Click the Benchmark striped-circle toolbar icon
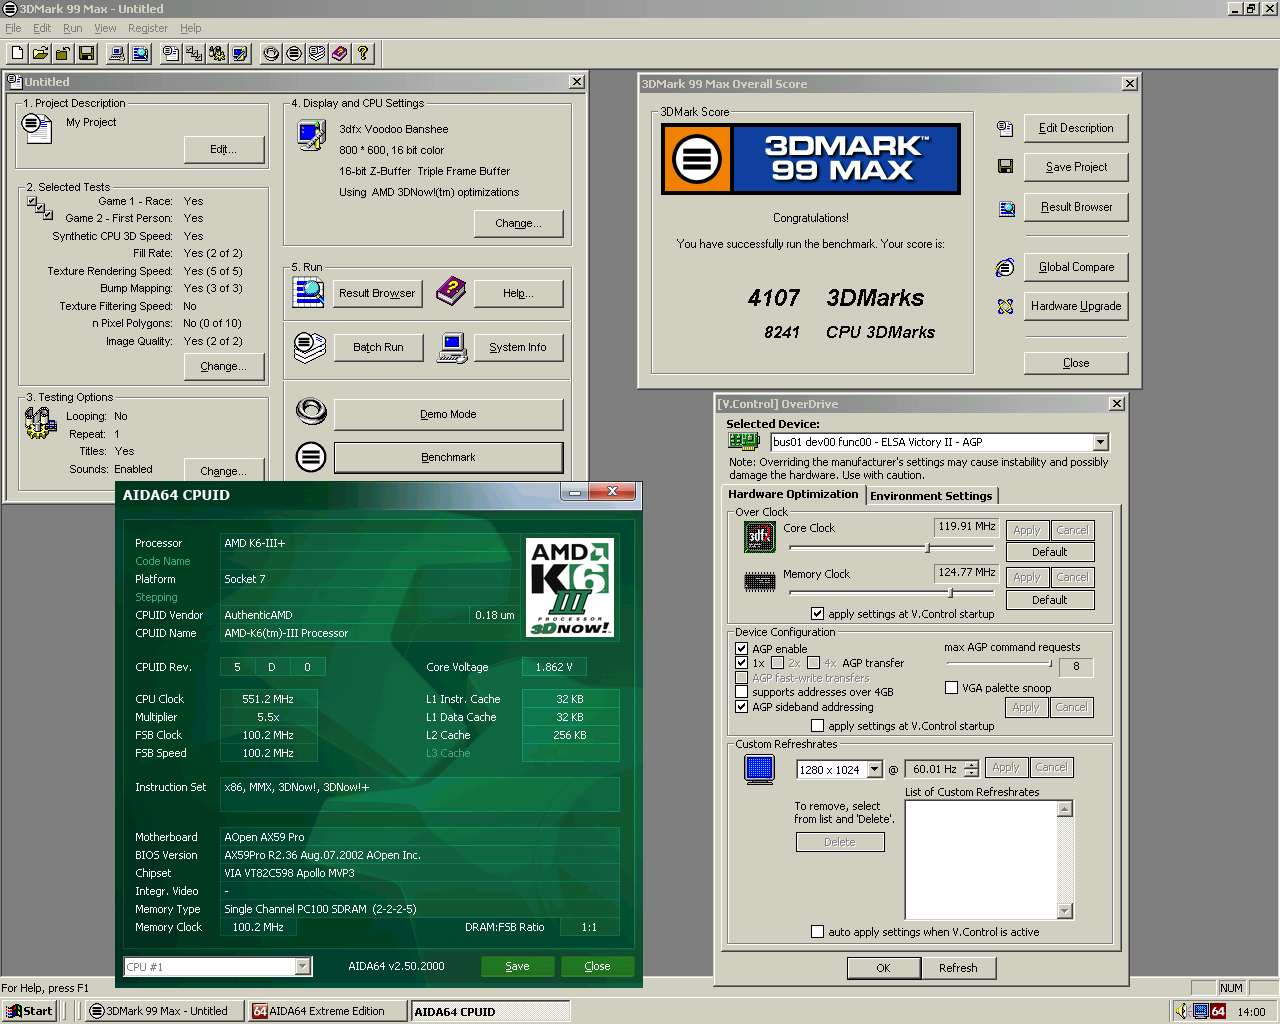The width and height of the screenshot is (1280, 1024). 294,53
